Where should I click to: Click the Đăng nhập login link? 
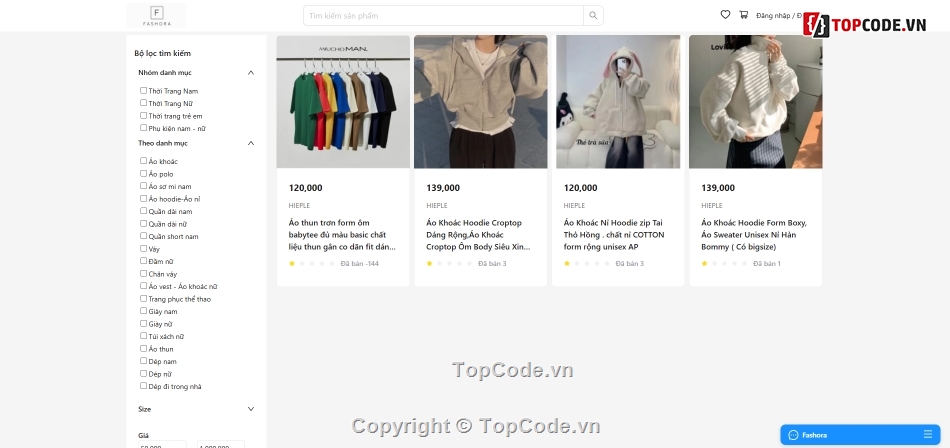pyautogui.click(x=773, y=16)
